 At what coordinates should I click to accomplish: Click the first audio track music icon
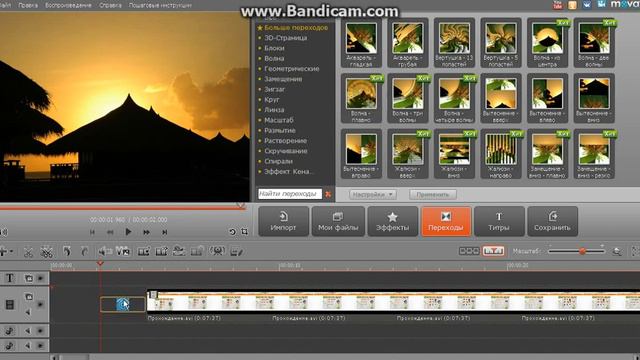(x=9, y=331)
